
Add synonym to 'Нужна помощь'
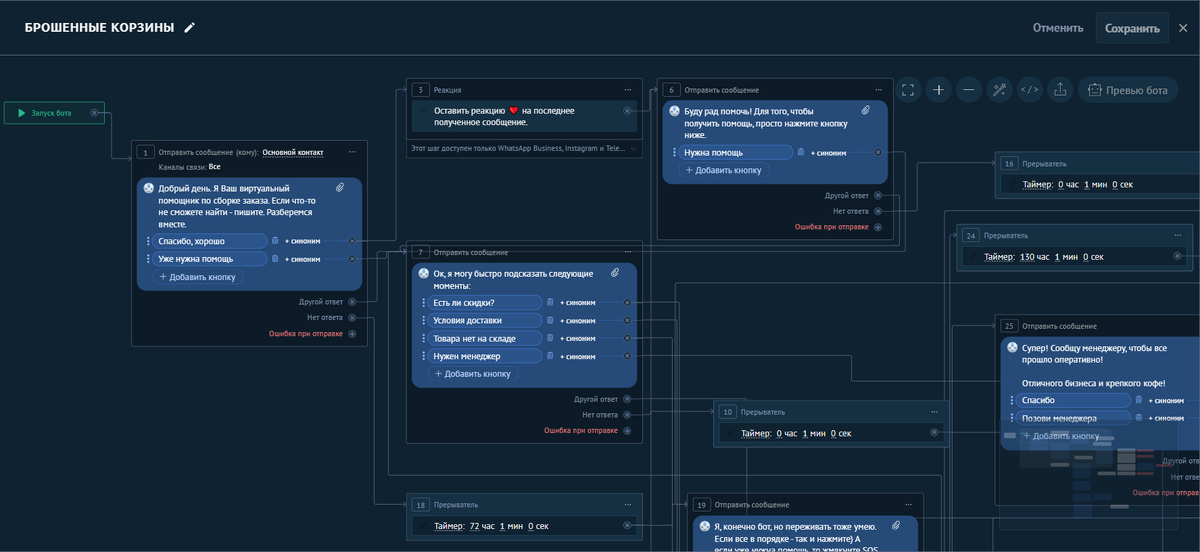[x=828, y=153]
